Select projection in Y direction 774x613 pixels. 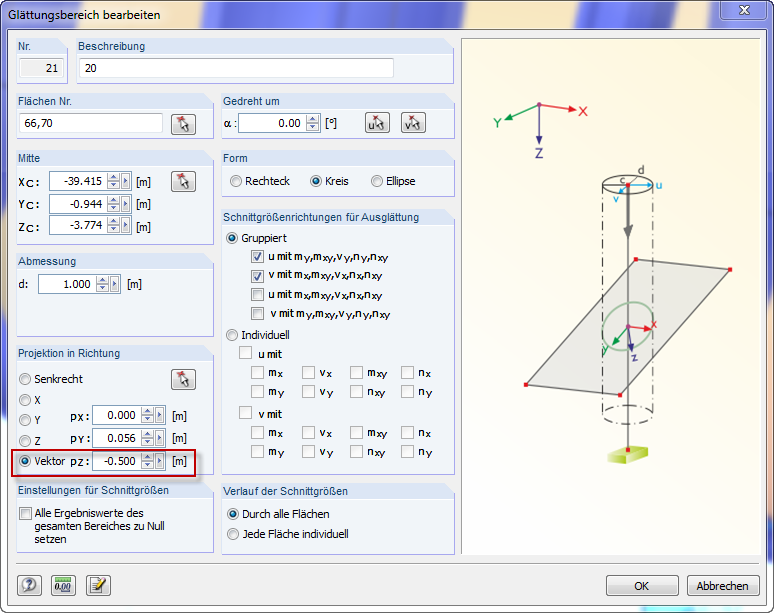pos(25,420)
